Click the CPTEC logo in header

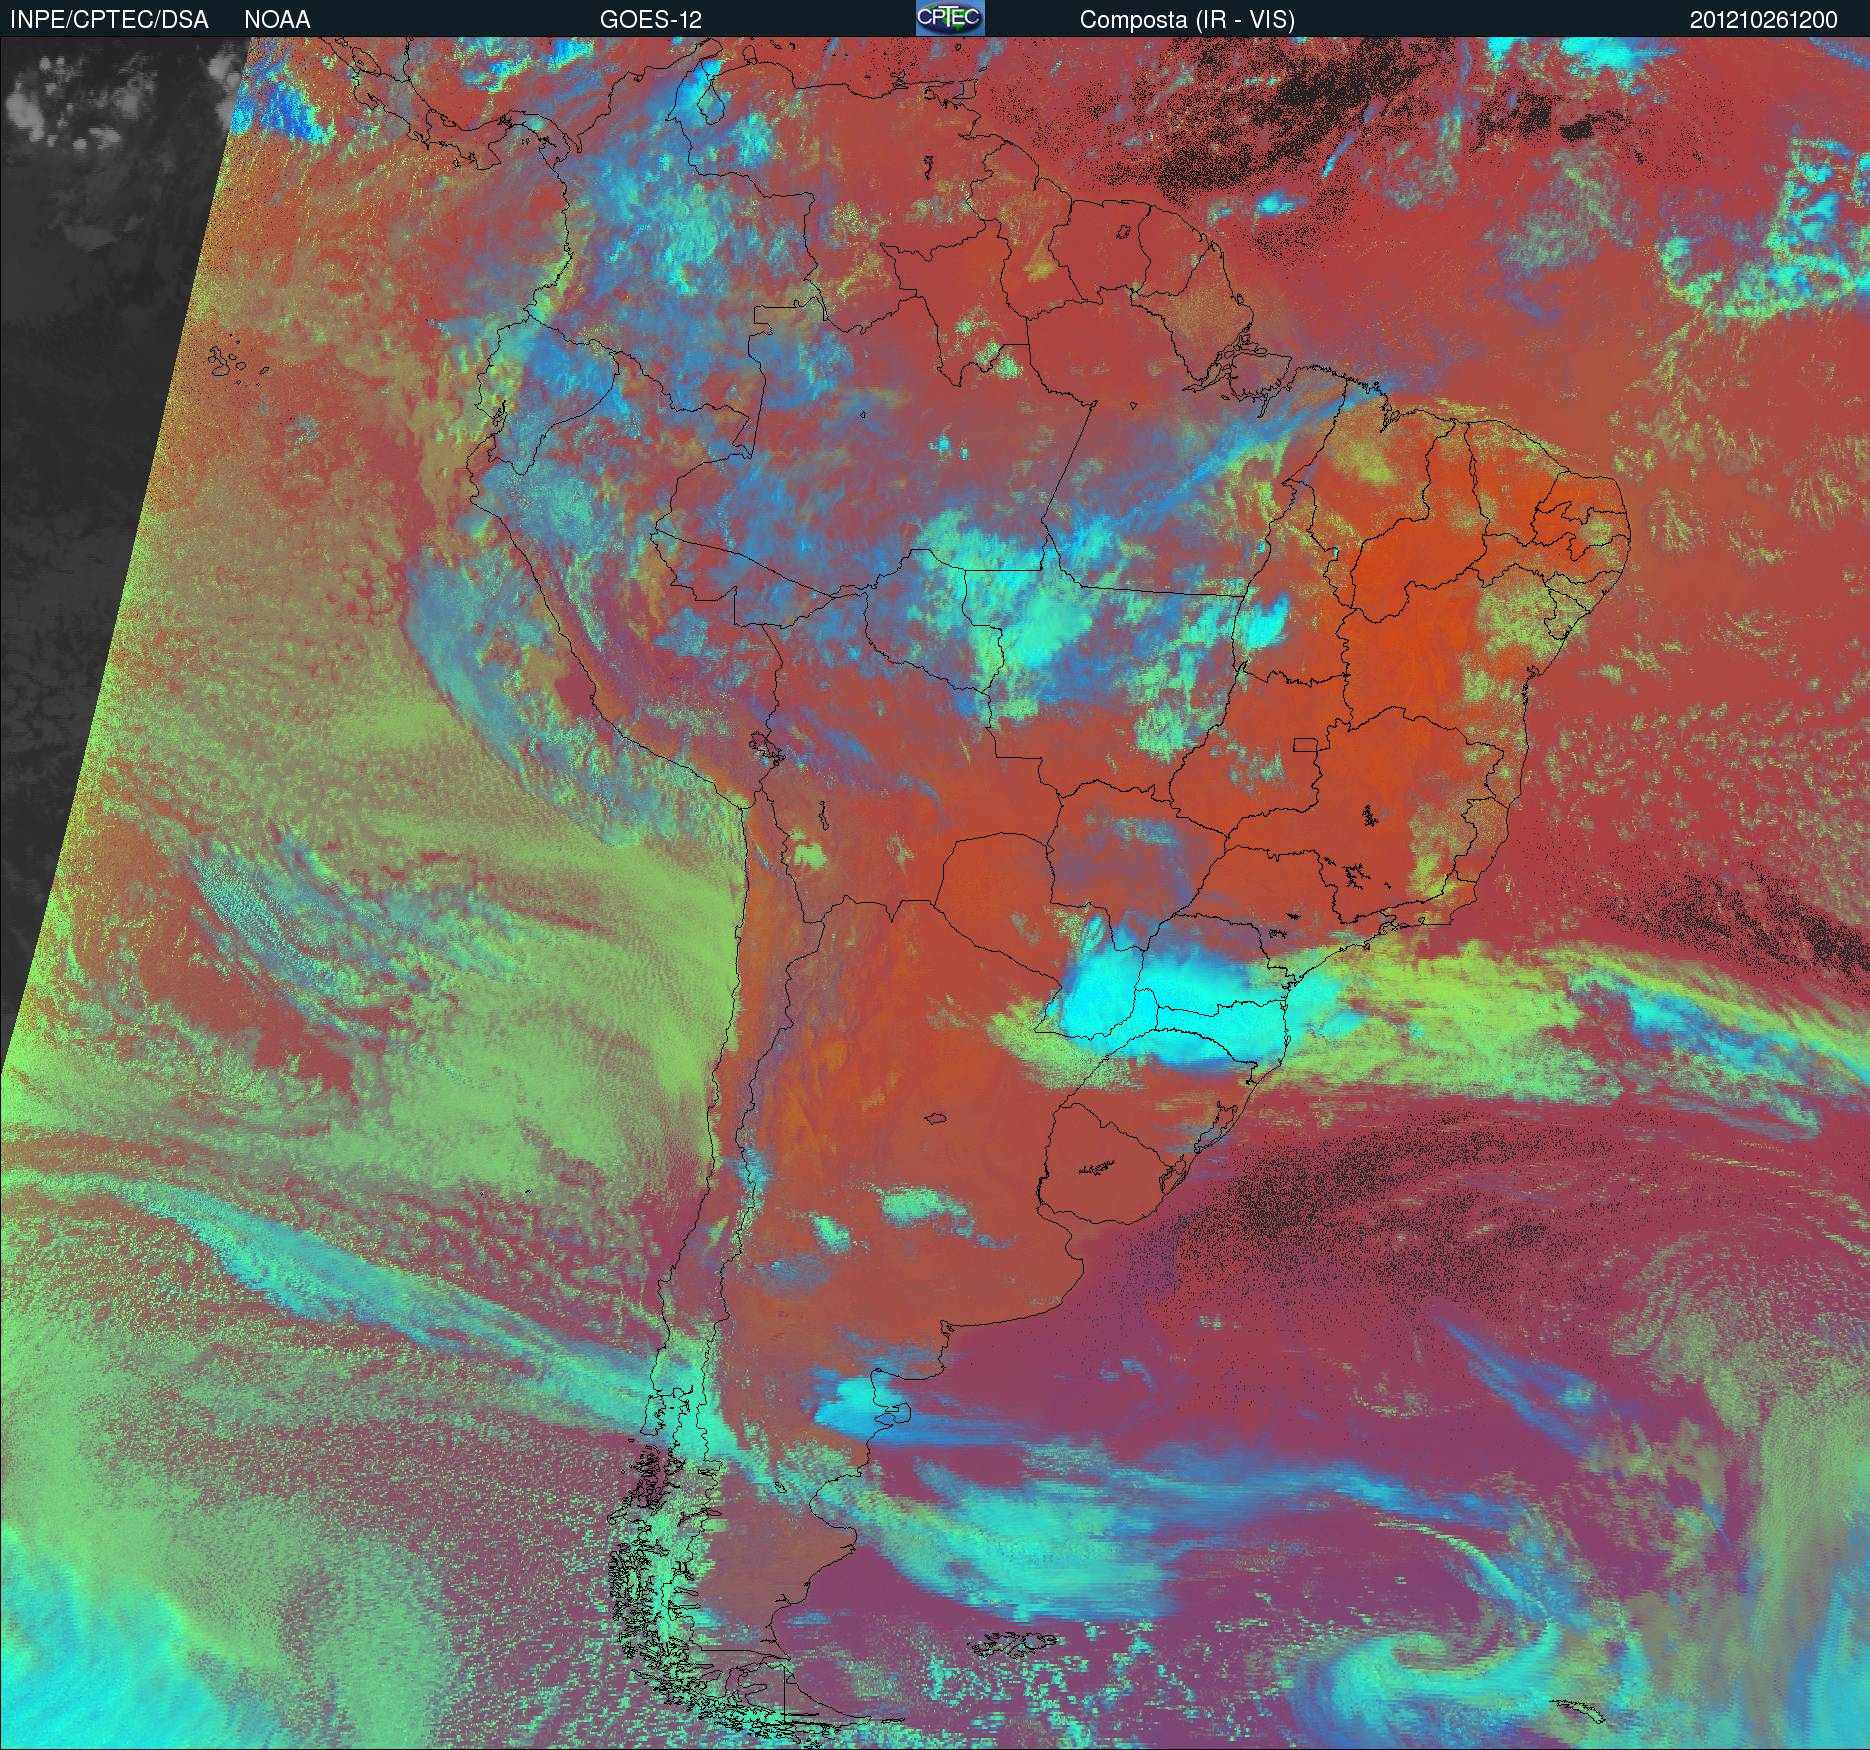pyautogui.click(x=950, y=18)
